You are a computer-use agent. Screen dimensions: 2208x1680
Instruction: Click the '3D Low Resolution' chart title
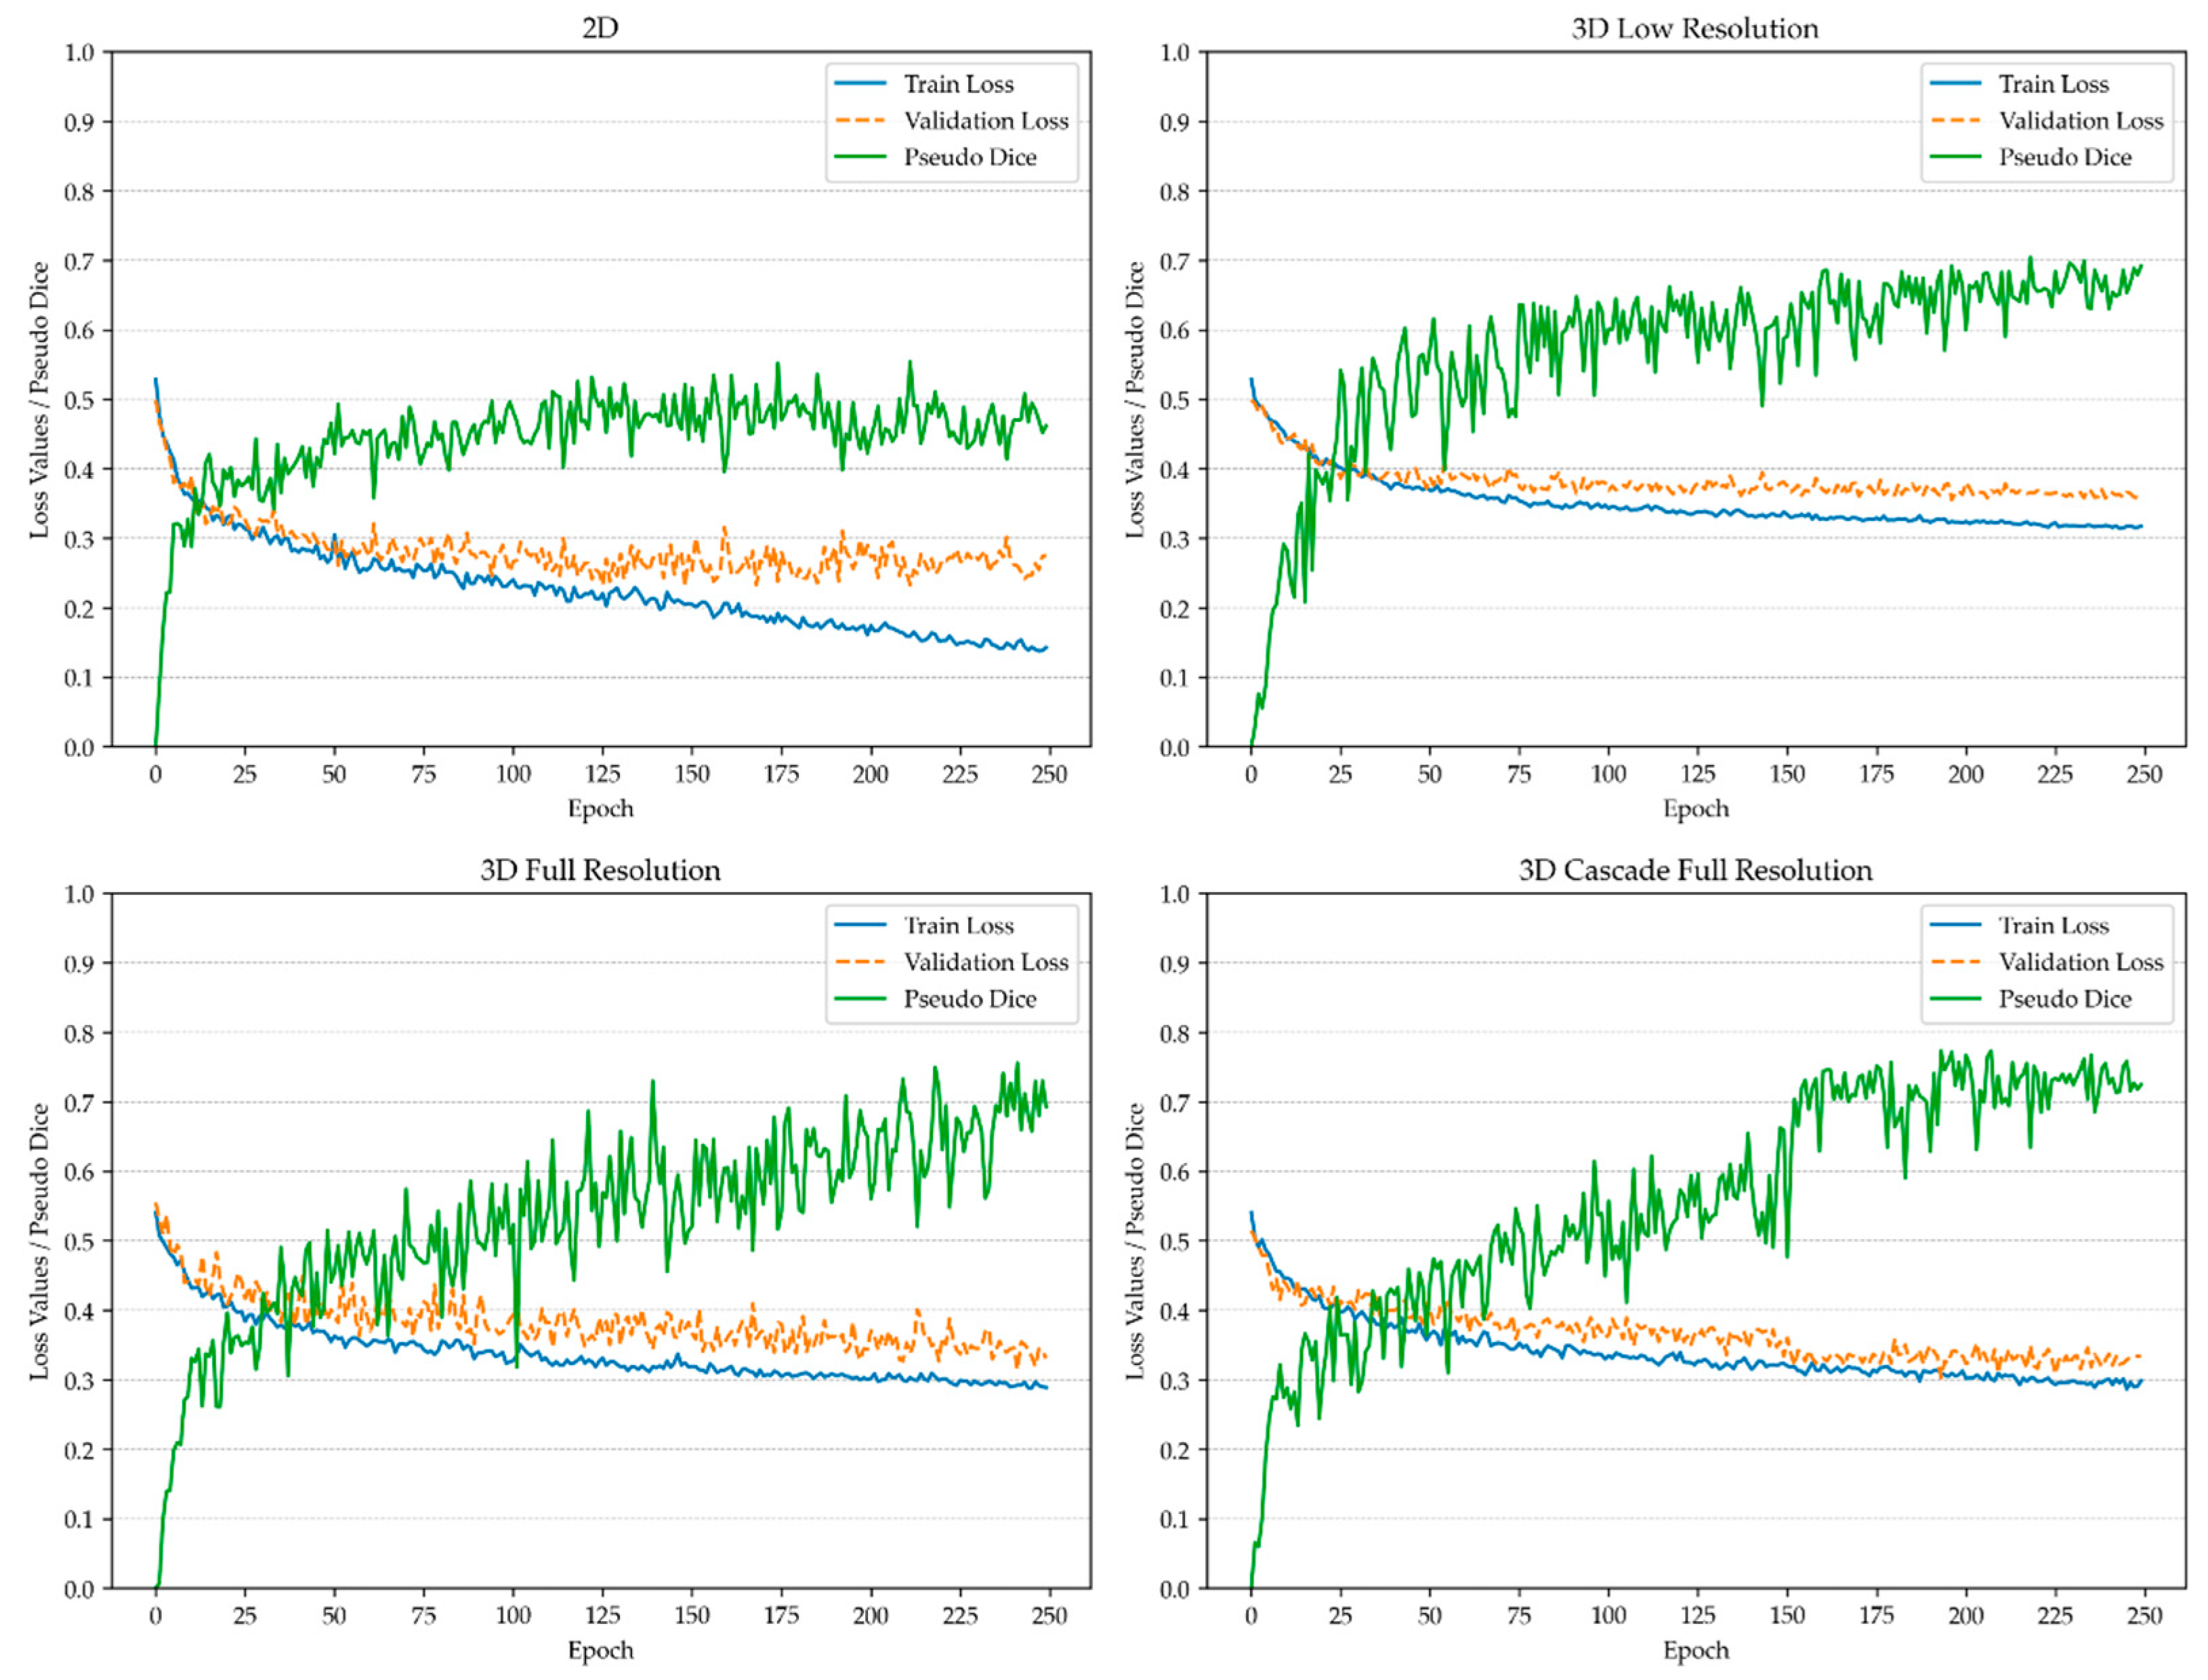point(1694,28)
